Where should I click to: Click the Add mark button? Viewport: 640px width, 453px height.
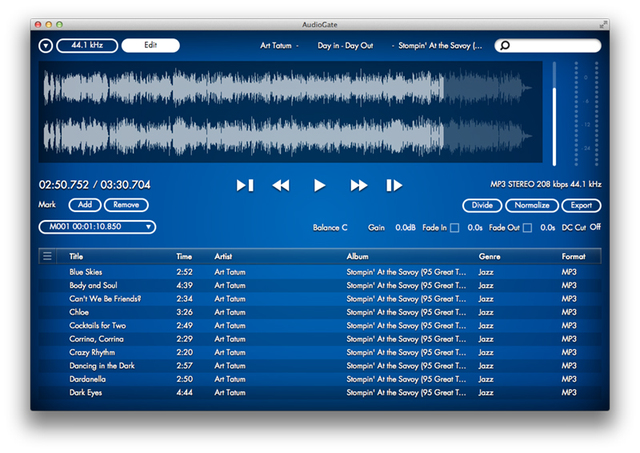tap(84, 204)
